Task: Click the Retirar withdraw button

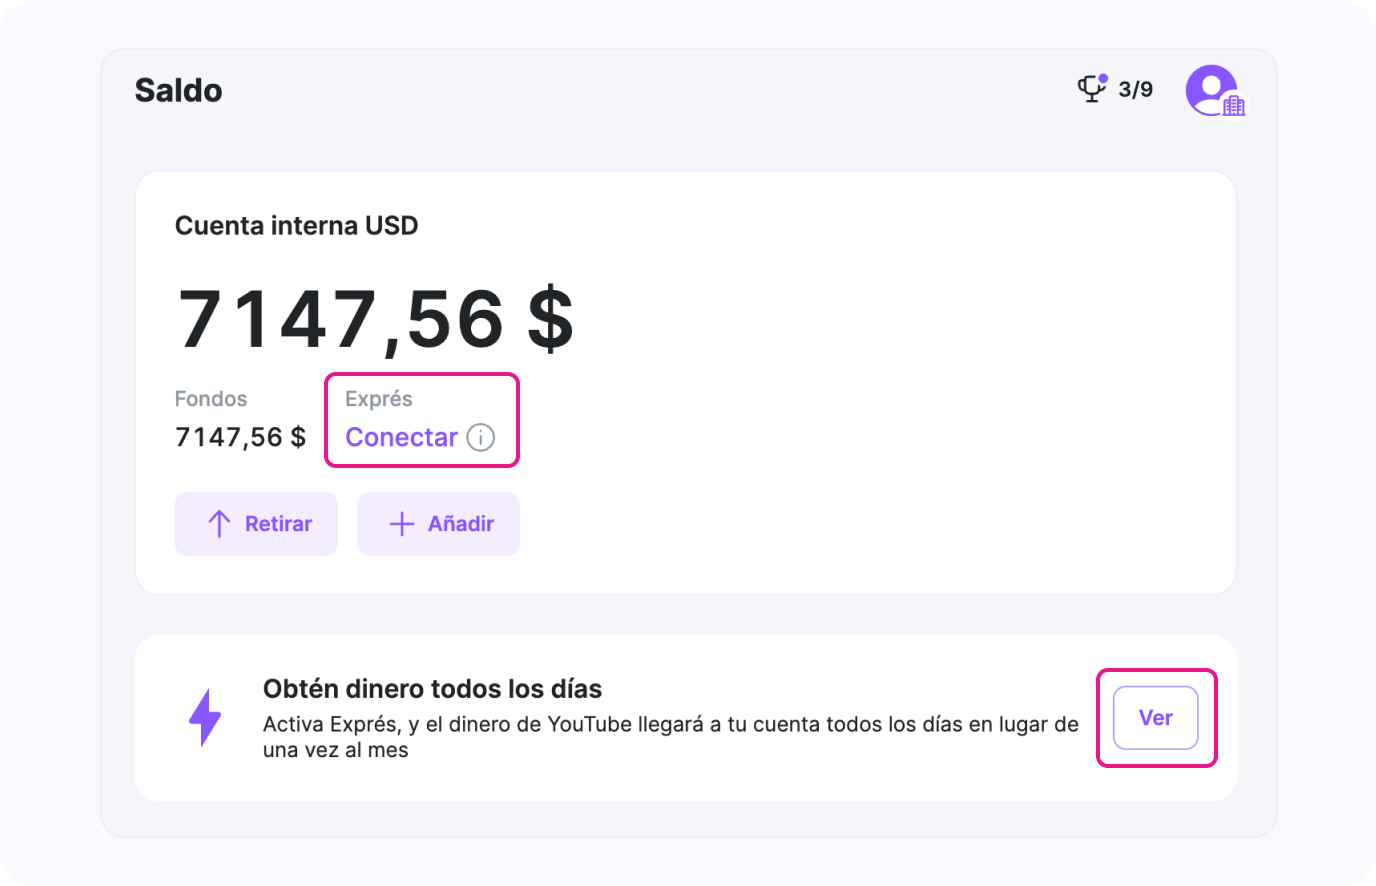Action: pyautogui.click(x=256, y=524)
